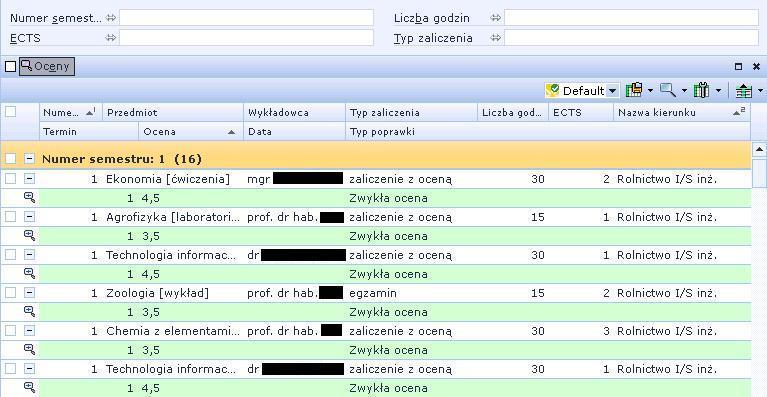Collapse the Ekonomia [ćwiczenia] row details

click(x=30, y=179)
